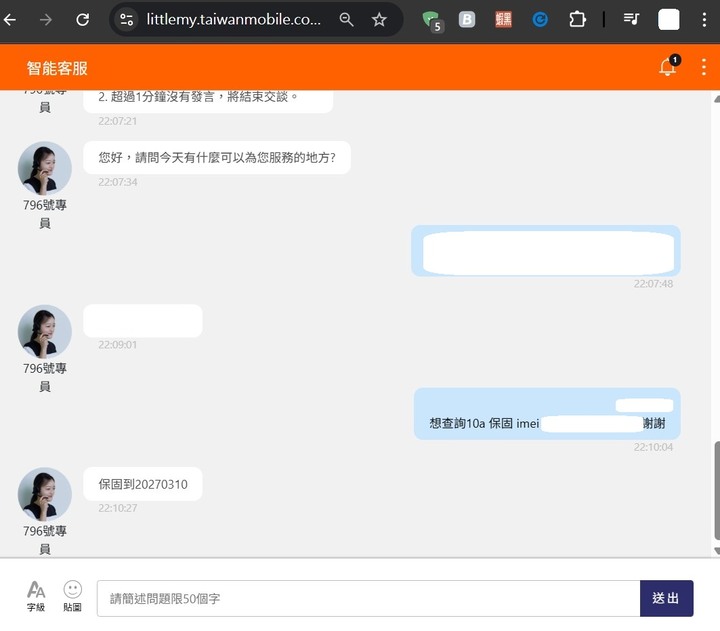This screenshot has height=631, width=720.
Task: Reload the page with browser refresh
Action: click(83, 19)
